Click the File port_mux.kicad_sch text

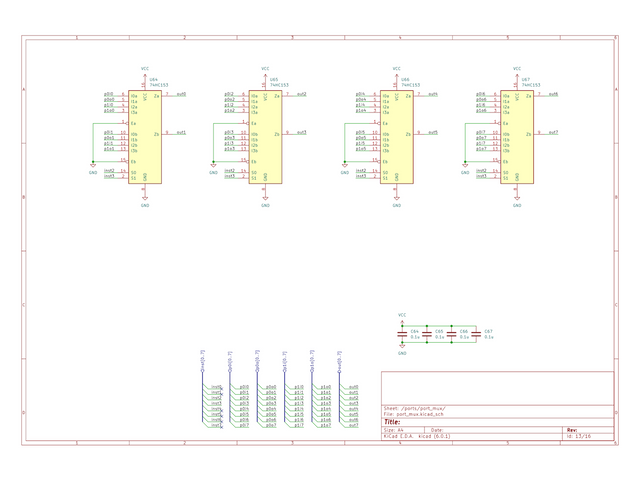[x=419, y=414]
